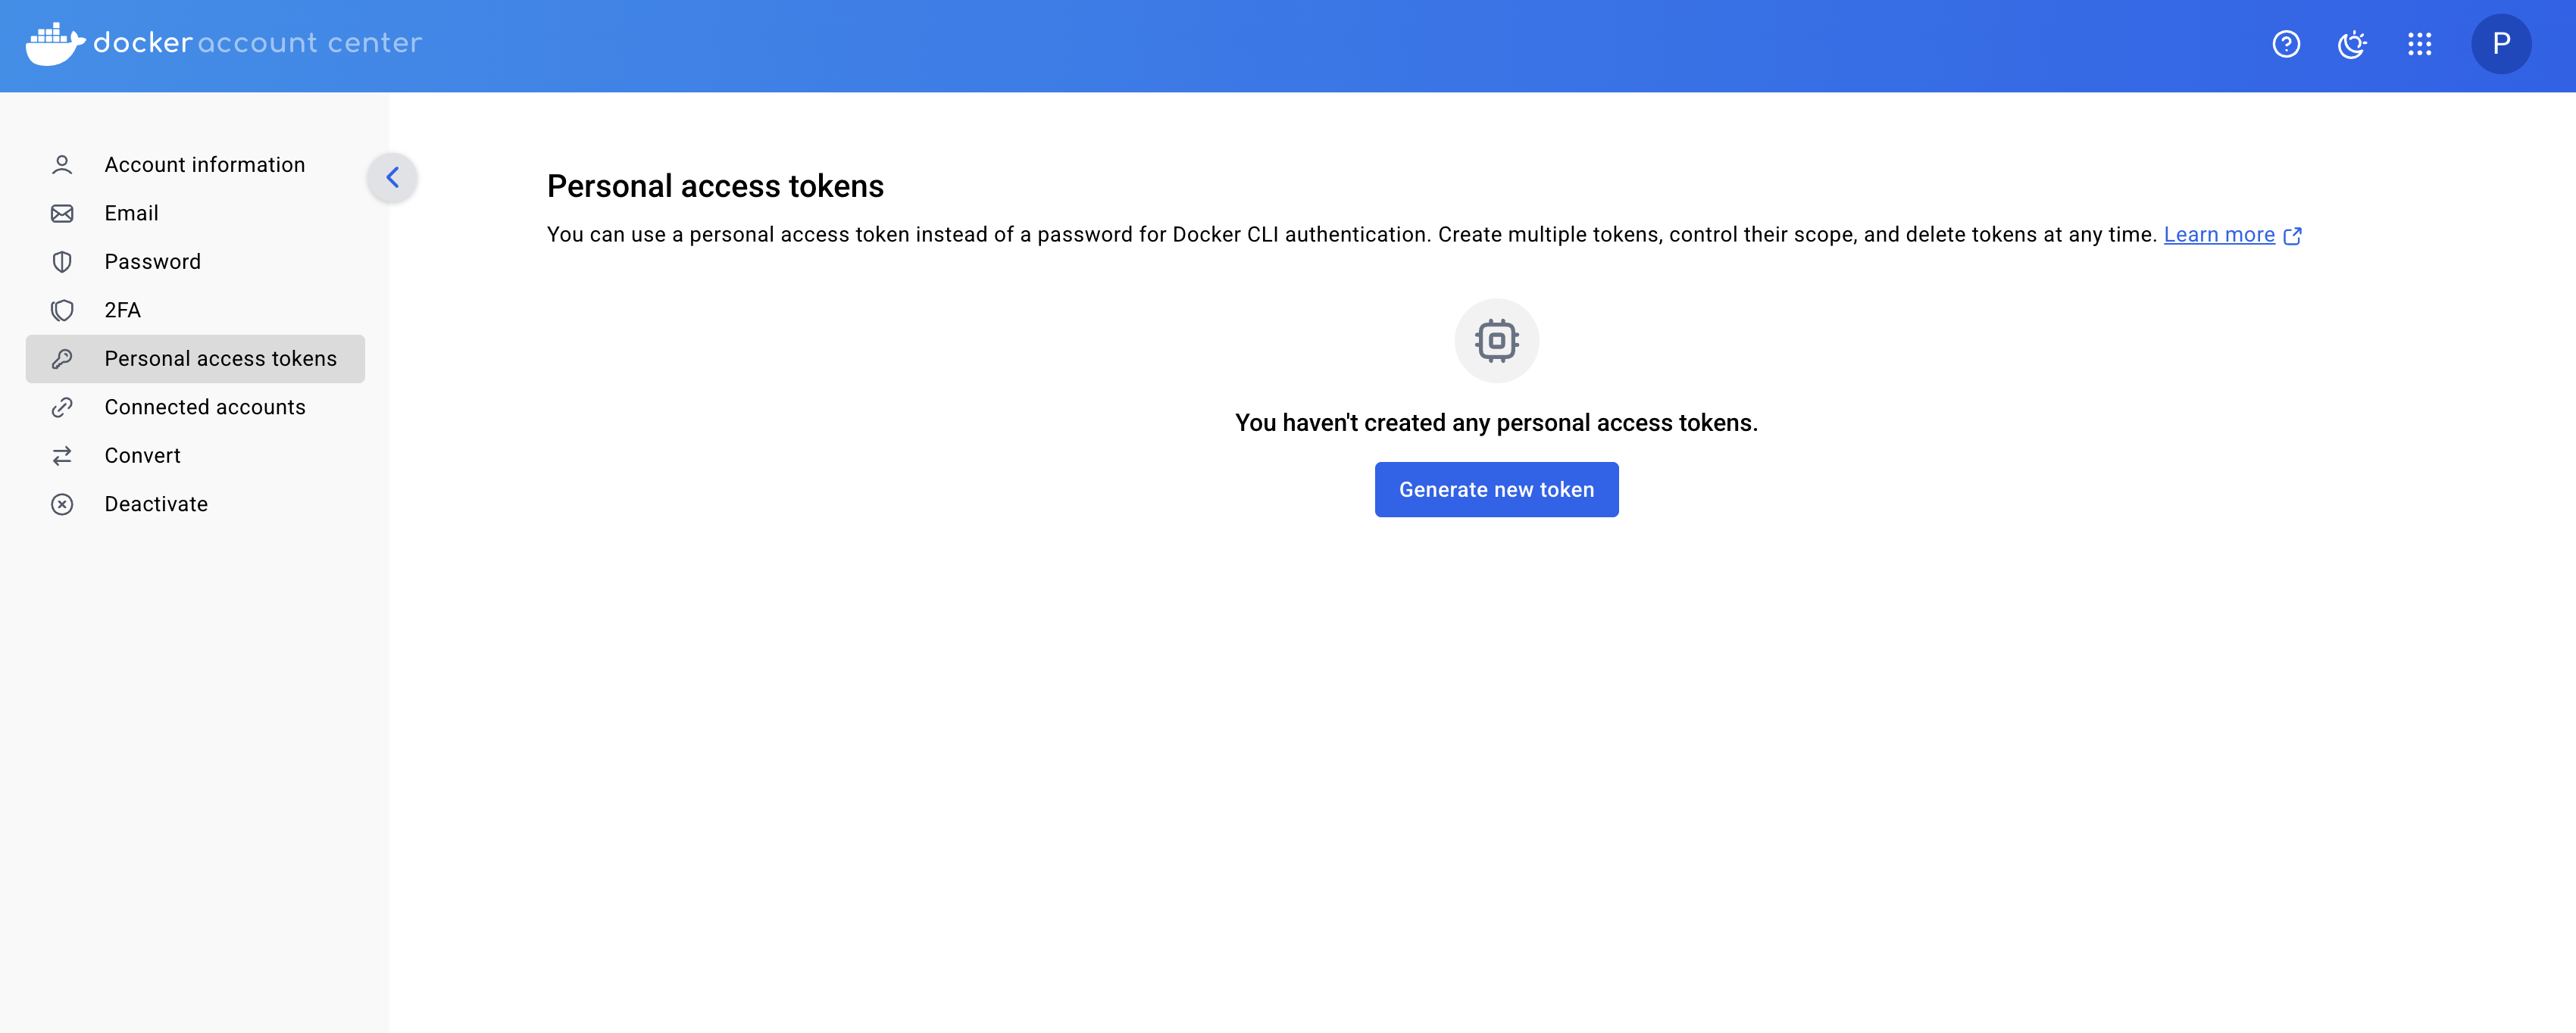Image resolution: width=2576 pixels, height=1033 pixels.
Task: Go to Connected accounts section
Action: tap(205, 407)
